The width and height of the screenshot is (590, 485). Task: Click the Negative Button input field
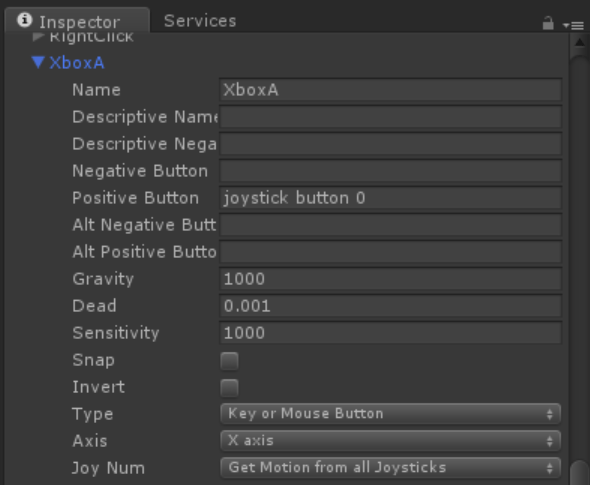pyautogui.click(x=391, y=171)
